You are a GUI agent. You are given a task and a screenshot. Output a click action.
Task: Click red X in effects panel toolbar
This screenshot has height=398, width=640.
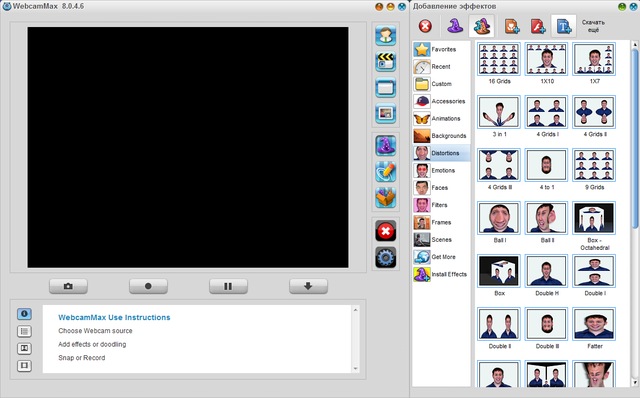click(x=425, y=27)
